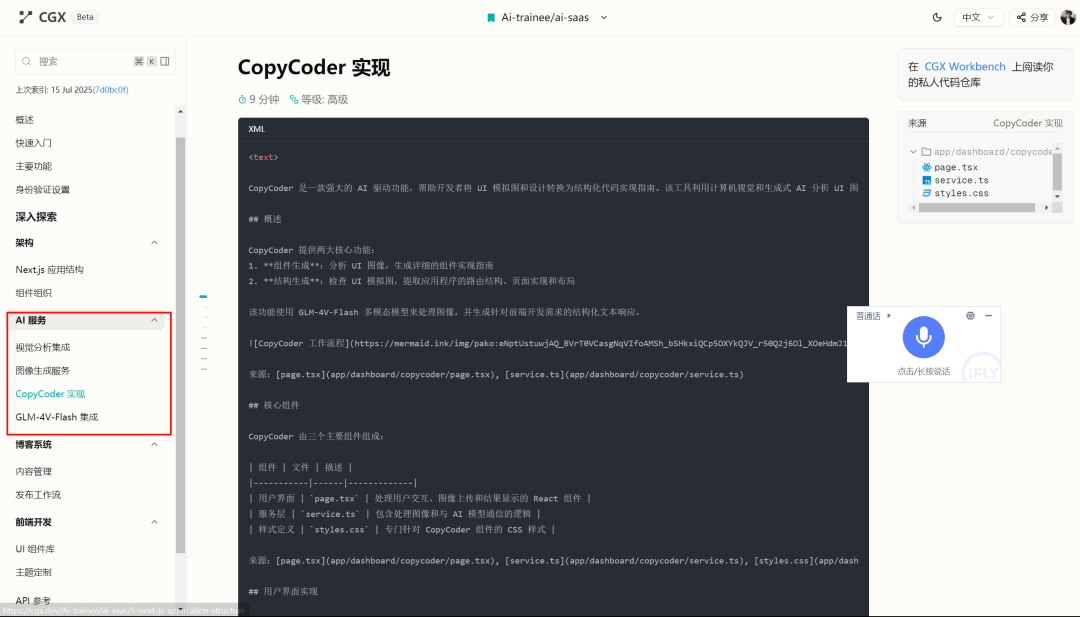The width and height of the screenshot is (1080, 617).
Task: Click source tree scroll-down arrow
Action: [x=1058, y=197]
